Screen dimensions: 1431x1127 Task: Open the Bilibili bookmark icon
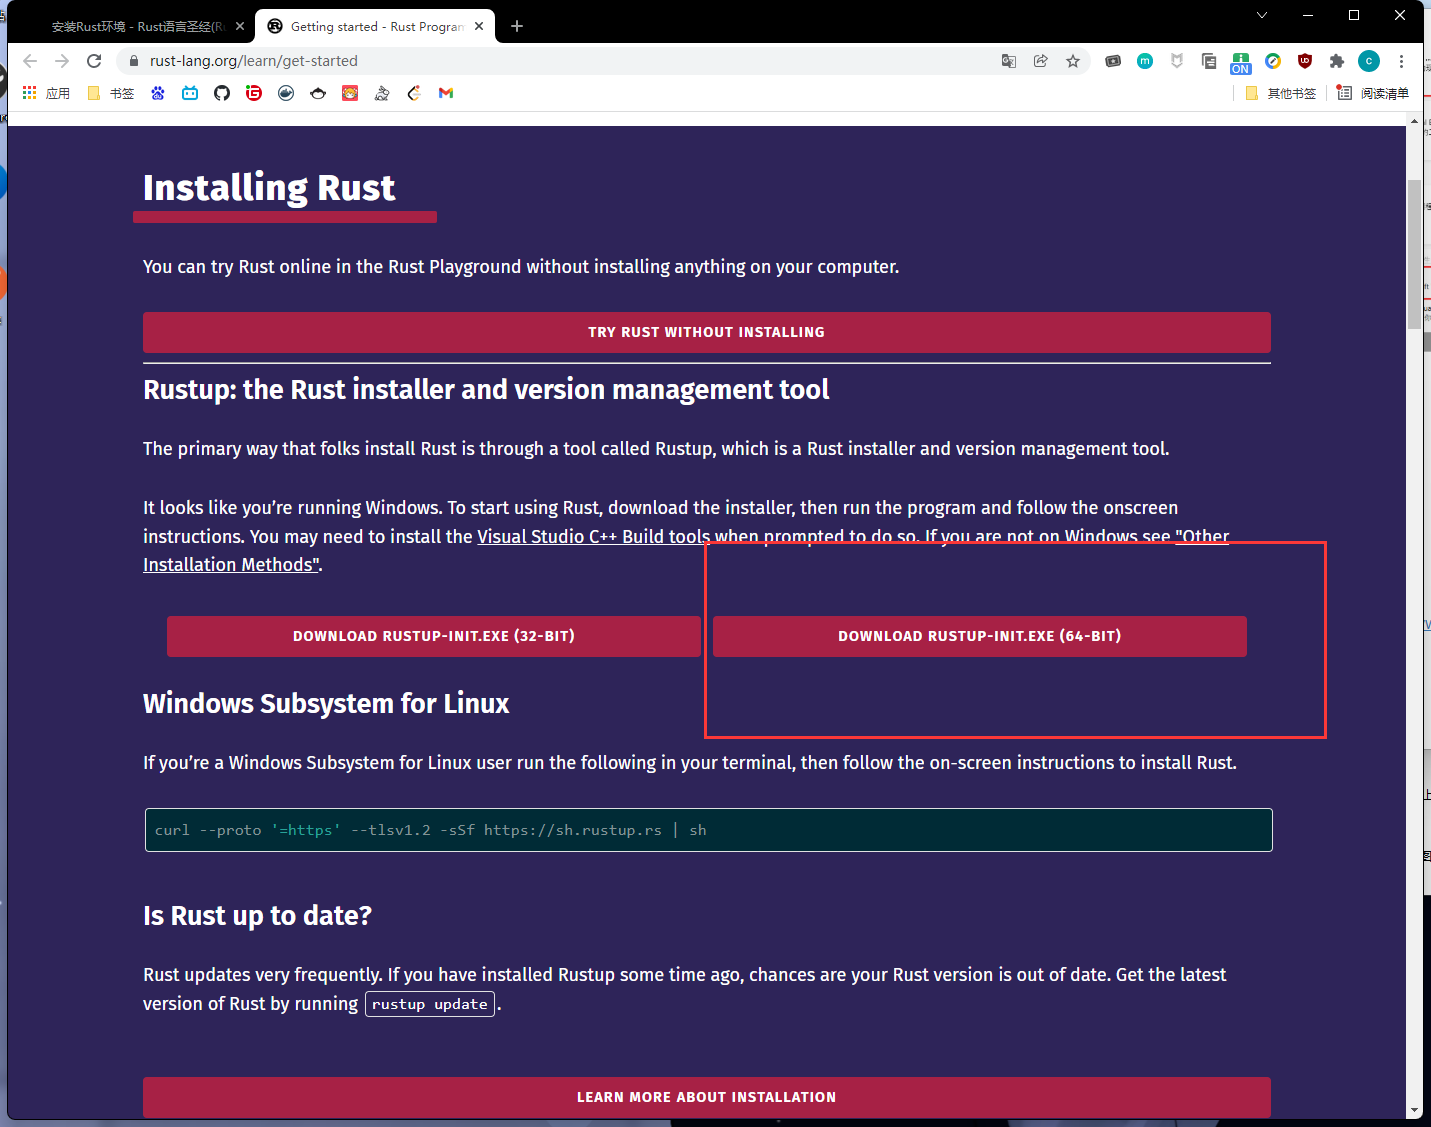click(x=190, y=93)
